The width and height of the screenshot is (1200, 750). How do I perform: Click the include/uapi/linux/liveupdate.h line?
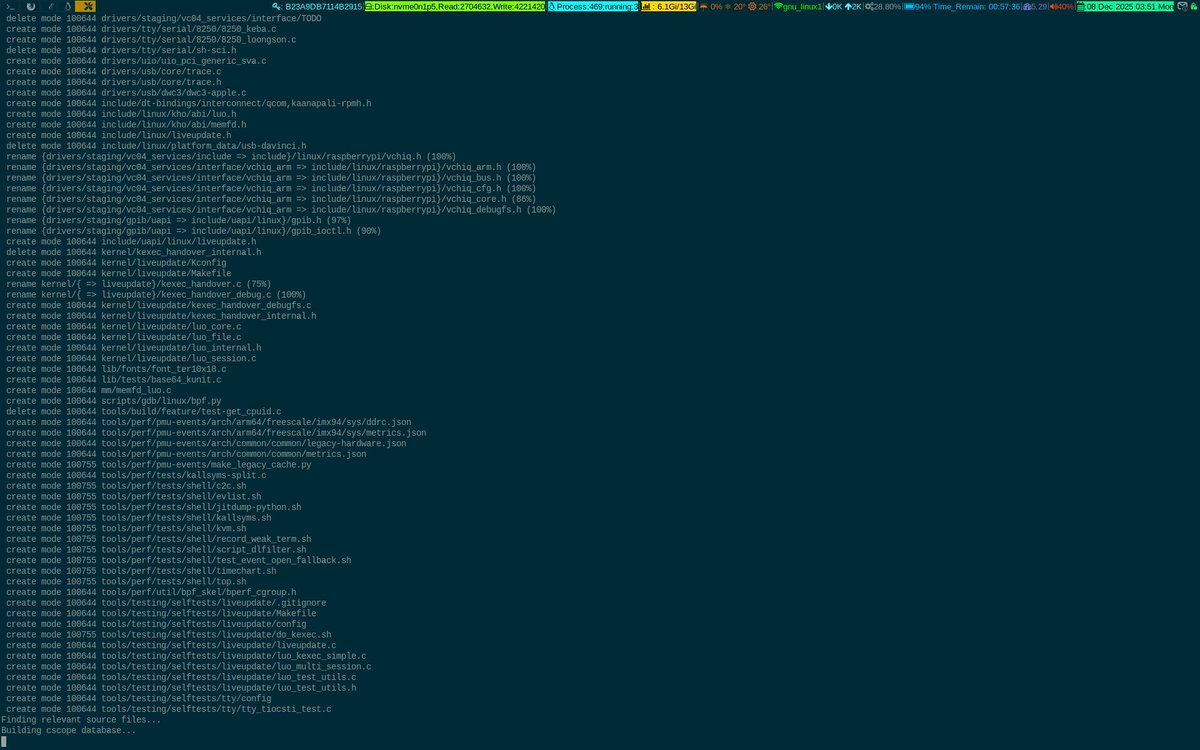pos(131,242)
